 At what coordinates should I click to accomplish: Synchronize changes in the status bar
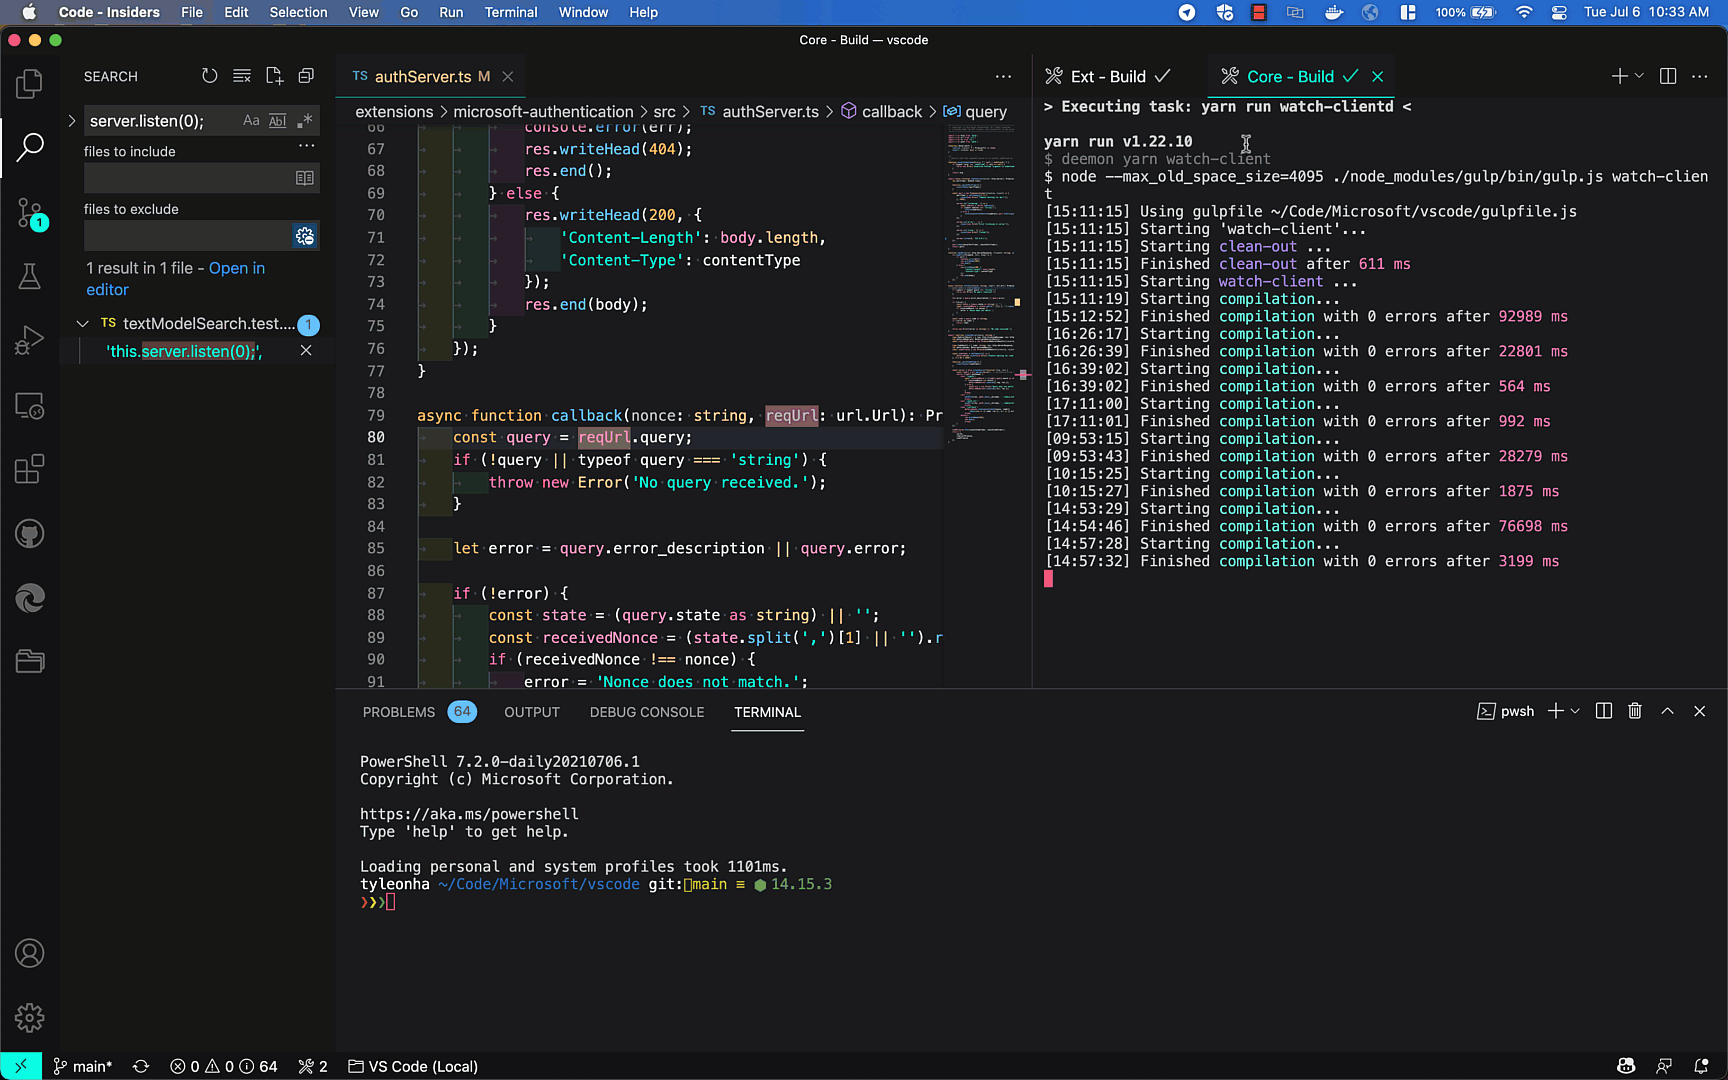(141, 1067)
